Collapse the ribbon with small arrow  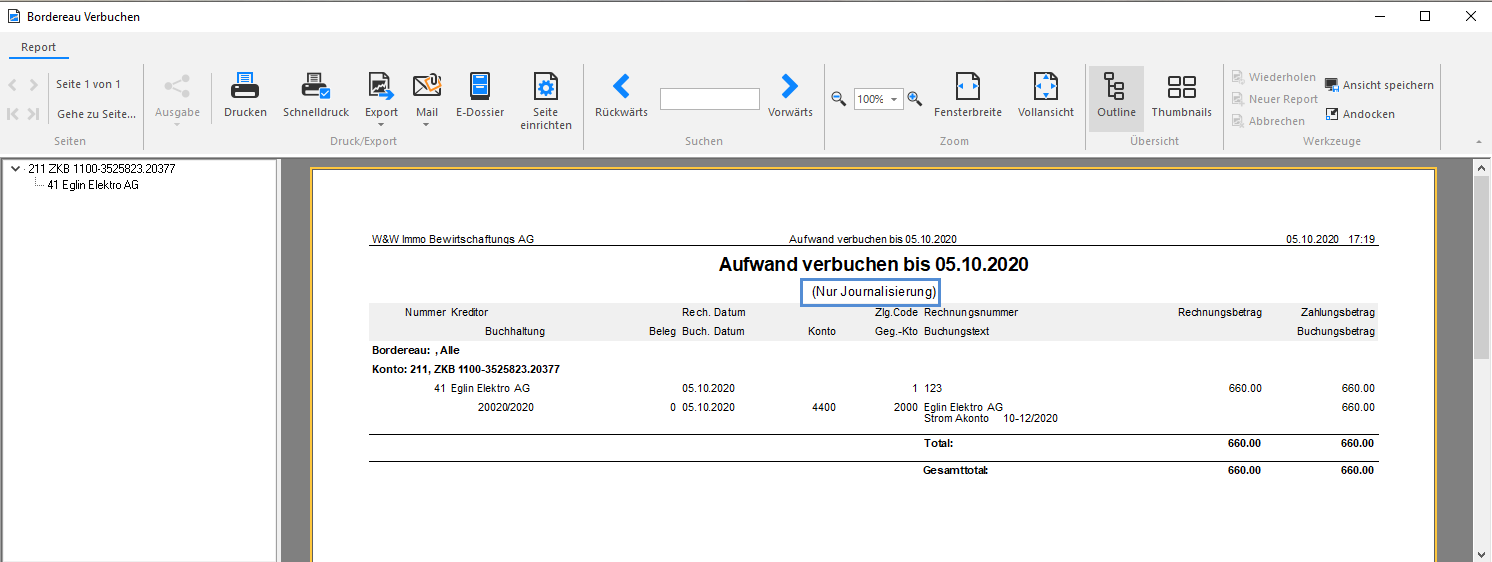pos(1478,142)
